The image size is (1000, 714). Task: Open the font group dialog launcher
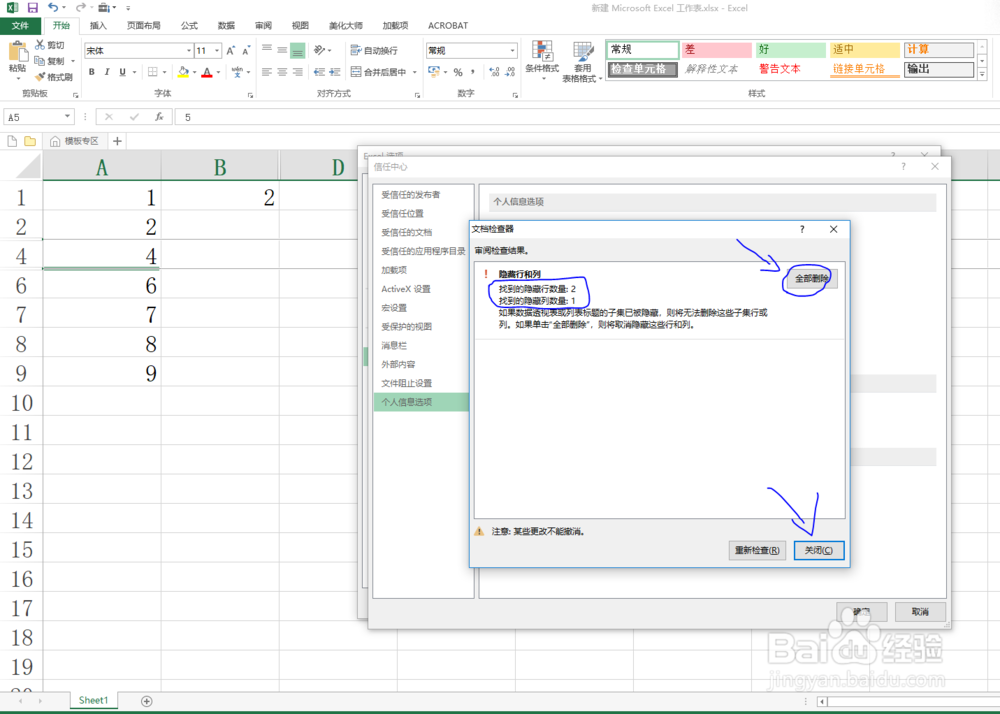(x=250, y=95)
